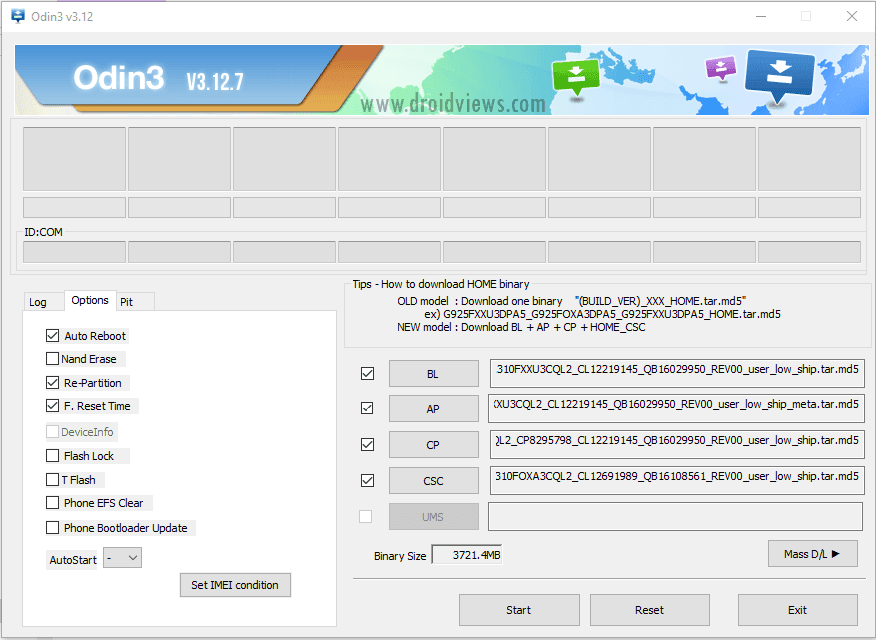This screenshot has width=876, height=640.
Task: Click the Binary Size value field
Action: tap(467, 555)
